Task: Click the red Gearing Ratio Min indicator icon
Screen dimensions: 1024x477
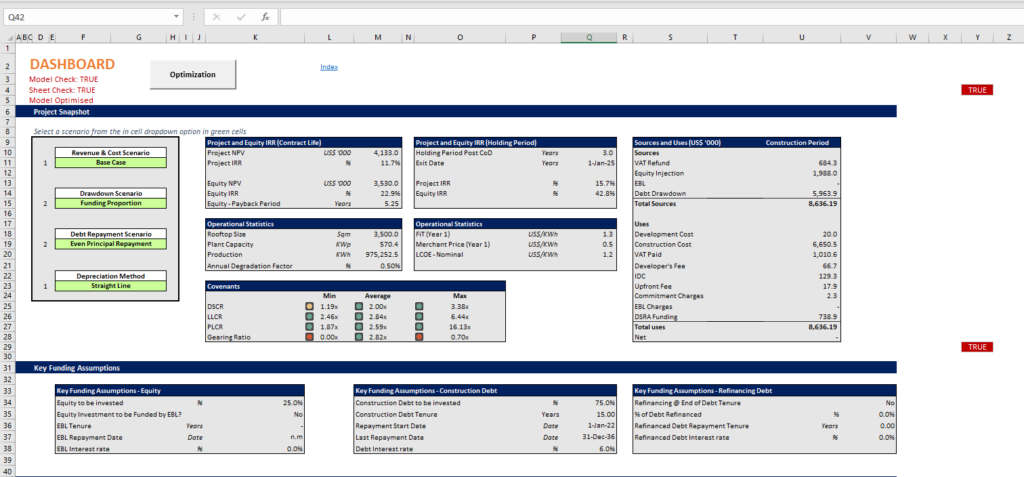Action: click(309, 338)
